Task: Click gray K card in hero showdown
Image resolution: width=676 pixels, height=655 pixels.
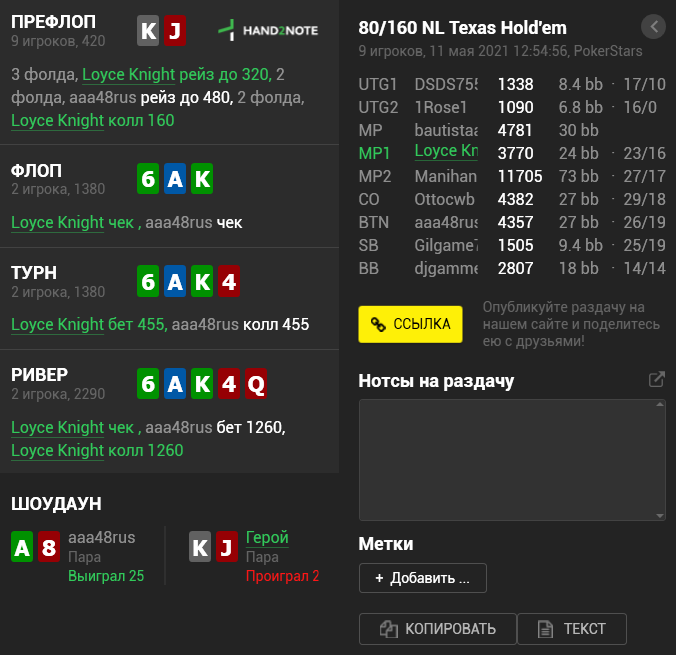Action: coord(200,547)
